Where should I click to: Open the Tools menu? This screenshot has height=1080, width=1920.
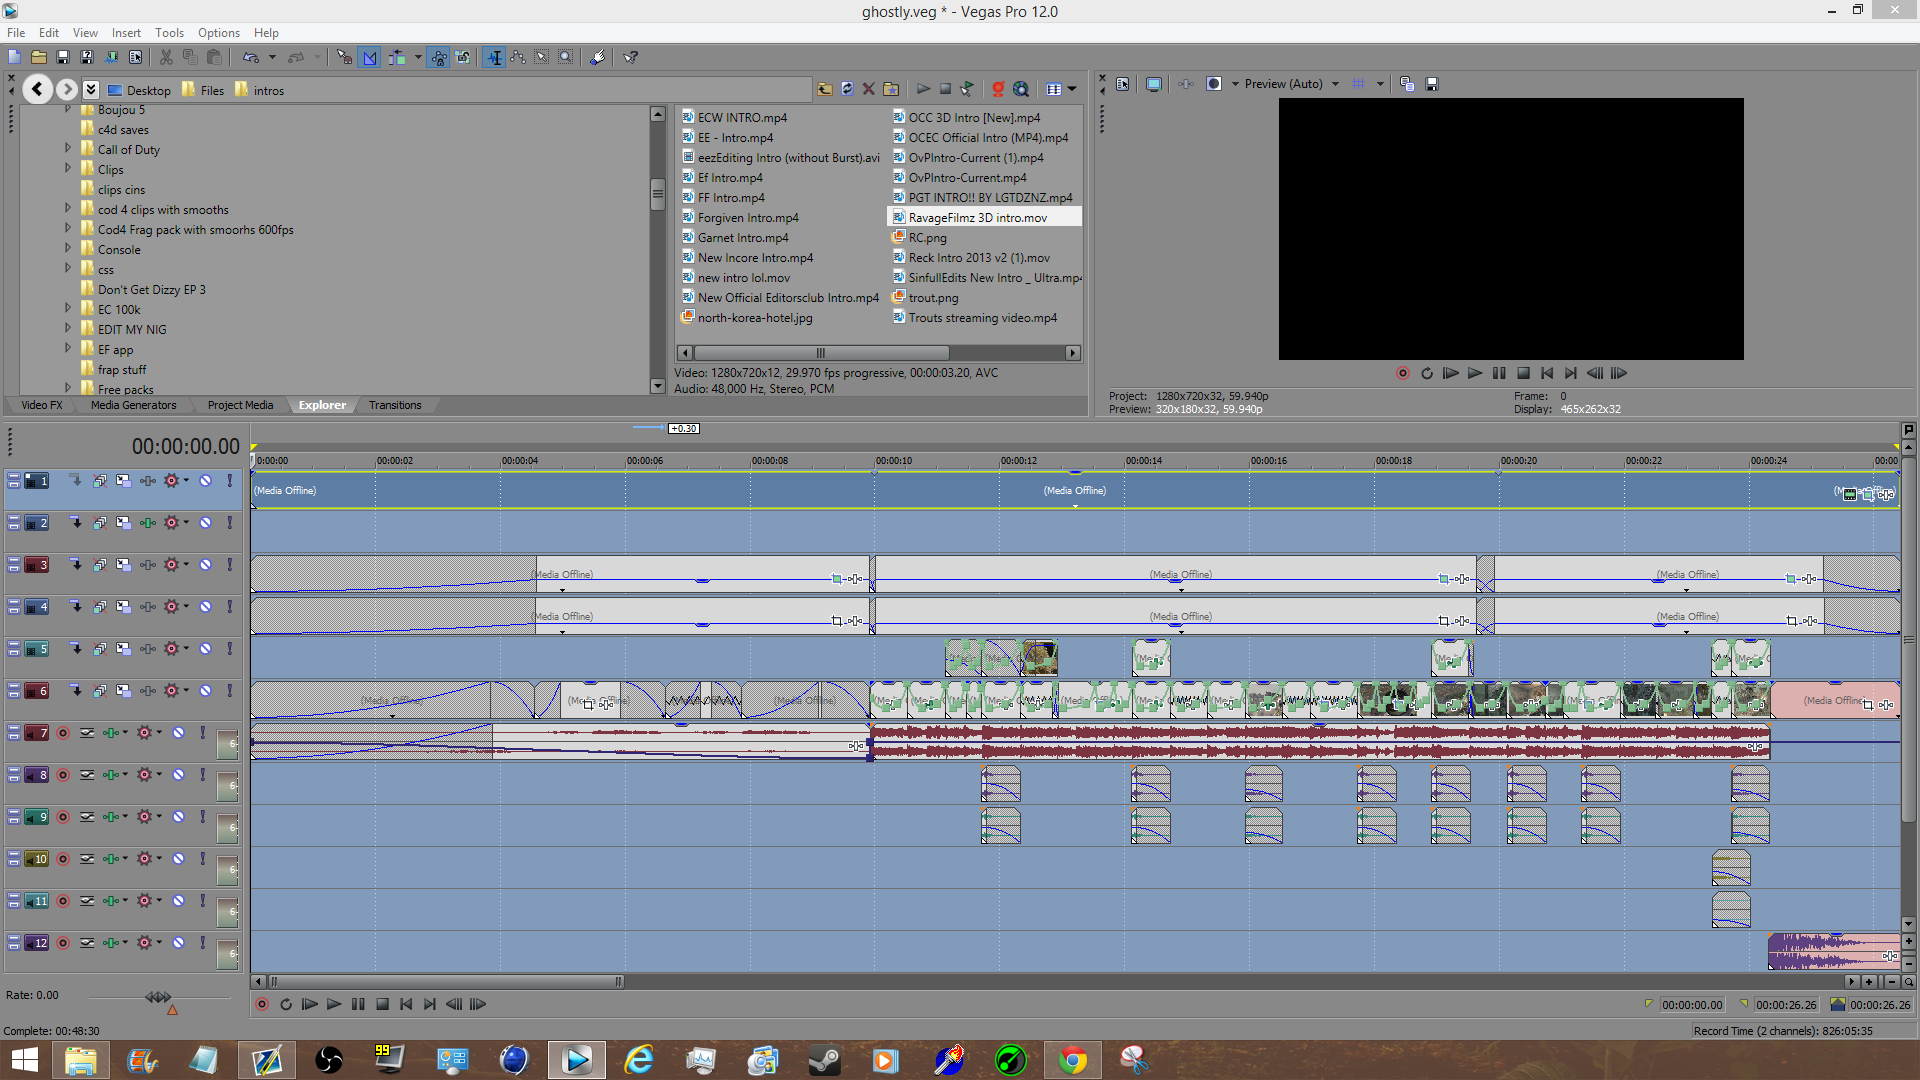click(169, 32)
